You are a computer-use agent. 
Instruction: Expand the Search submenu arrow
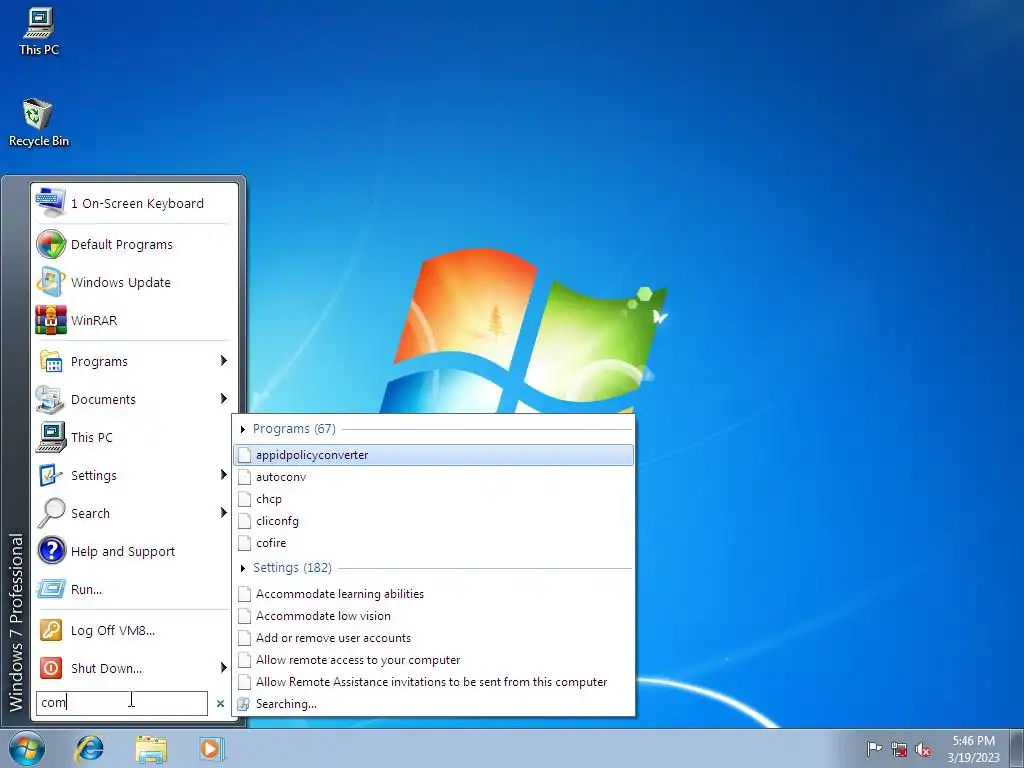click(x=223, y=513)
